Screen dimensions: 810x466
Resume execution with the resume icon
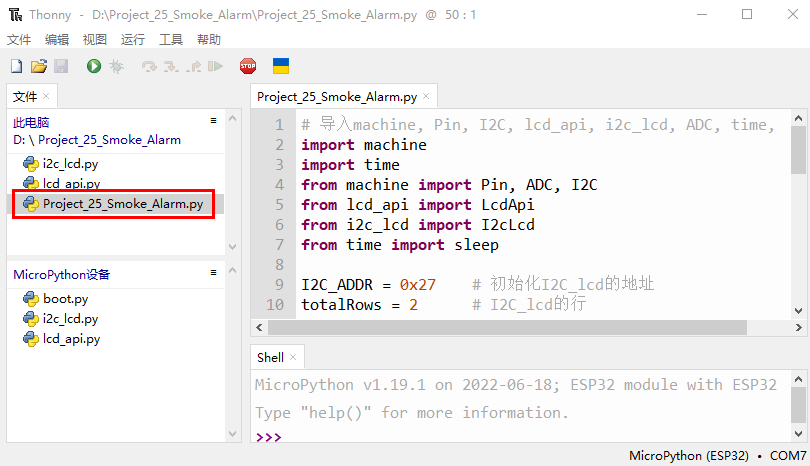tap(215, 66)
